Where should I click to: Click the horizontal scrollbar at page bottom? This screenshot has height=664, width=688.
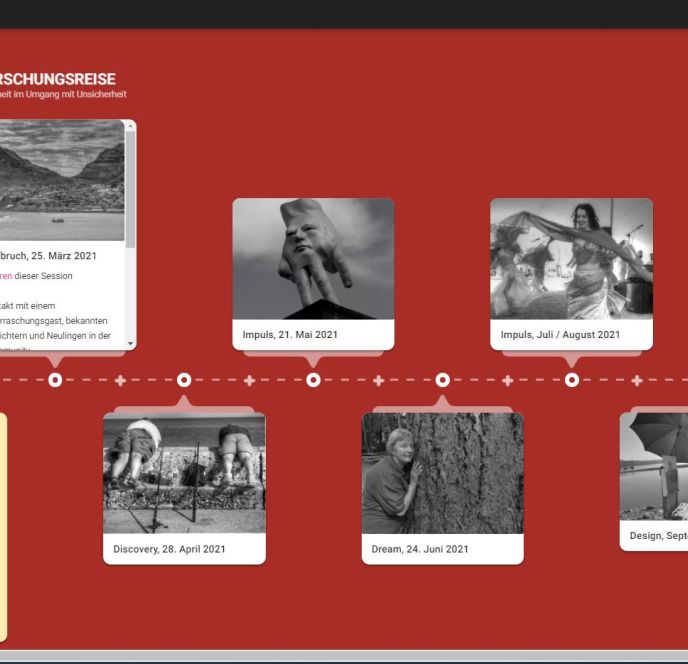pos(344,656)
